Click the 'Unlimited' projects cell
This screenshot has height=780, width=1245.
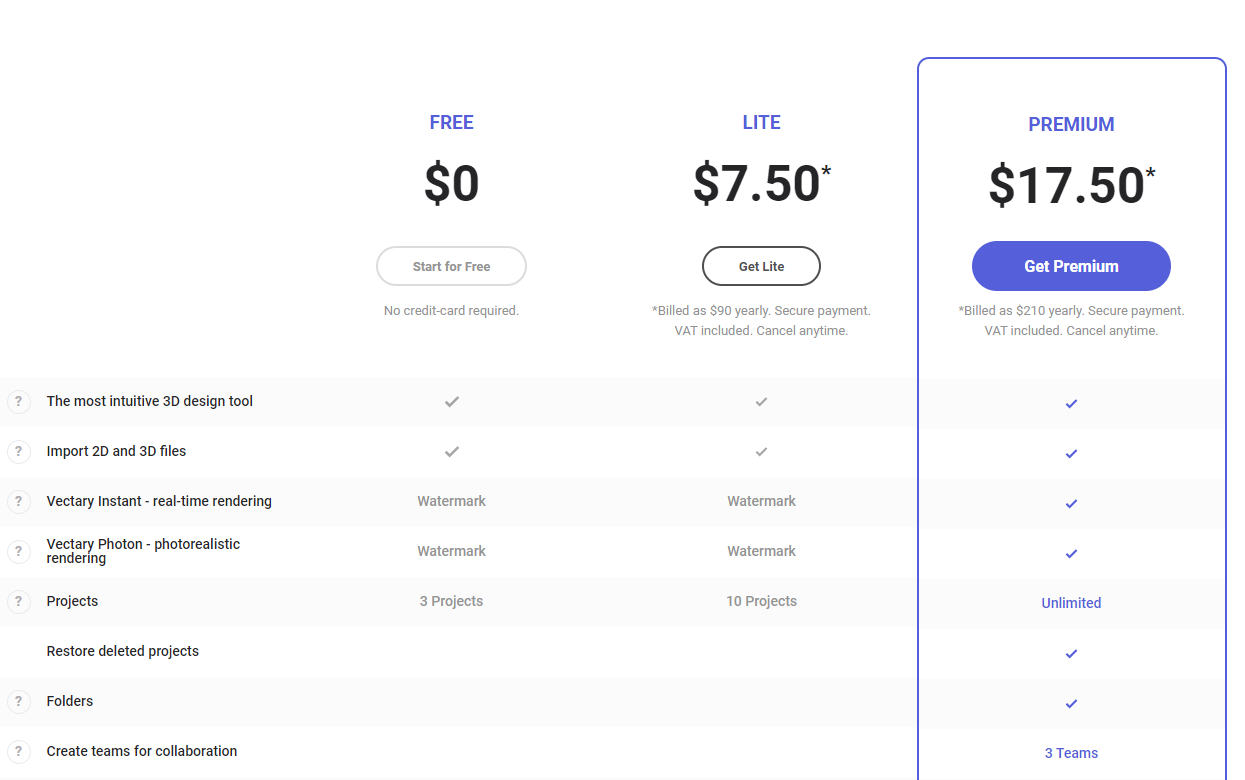tap(1071, 603)
